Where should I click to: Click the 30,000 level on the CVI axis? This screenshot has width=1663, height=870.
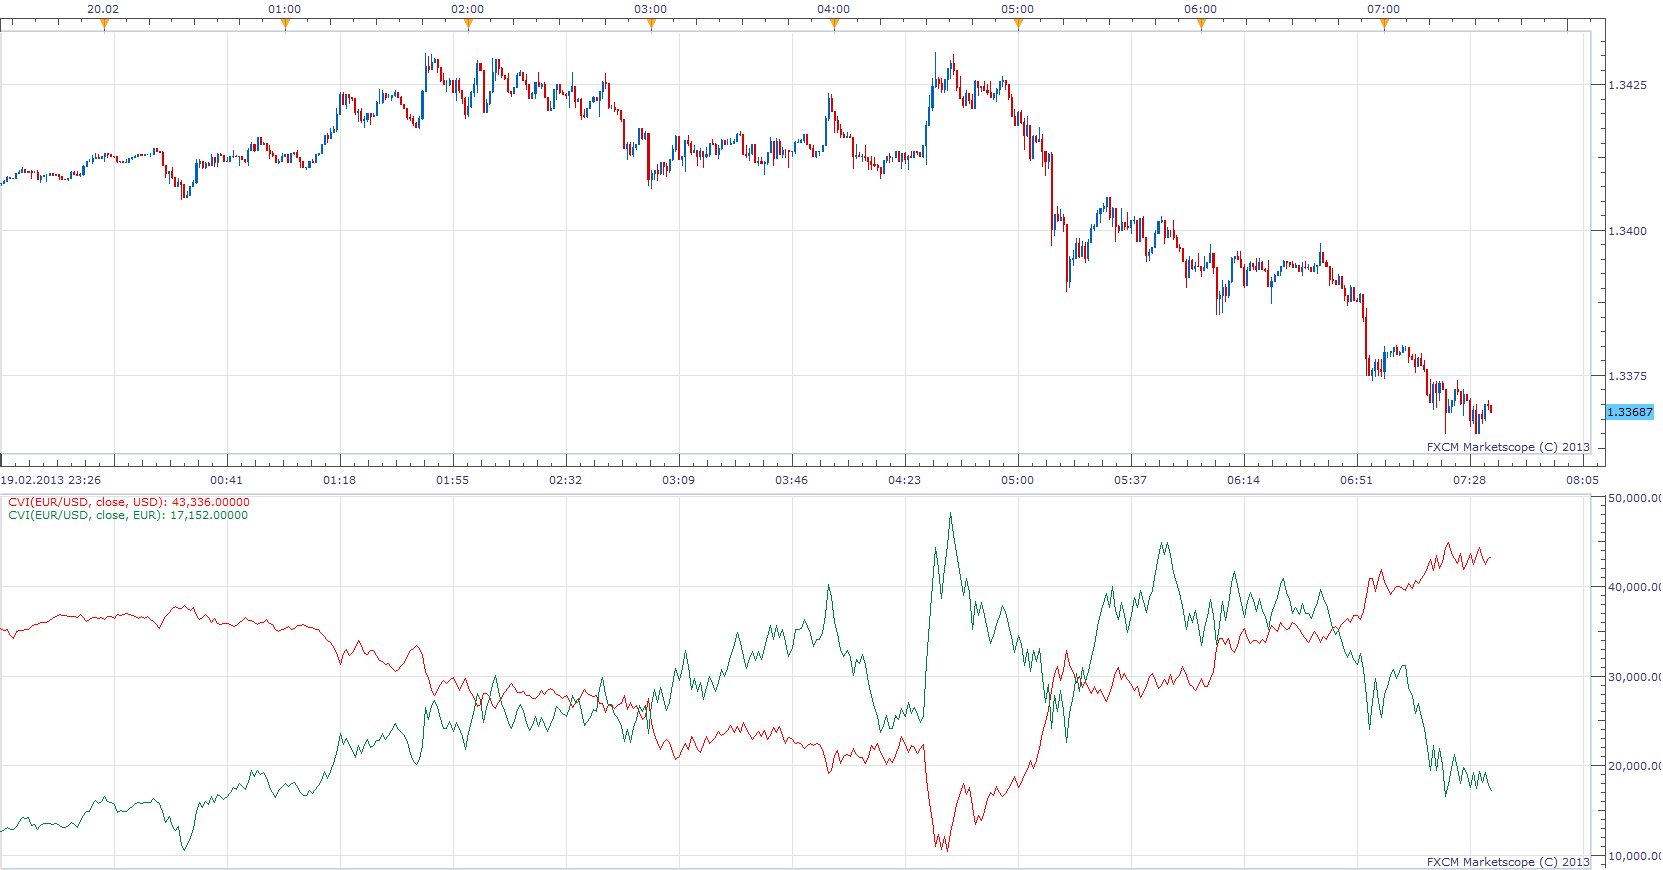[x=1635, y=677]
